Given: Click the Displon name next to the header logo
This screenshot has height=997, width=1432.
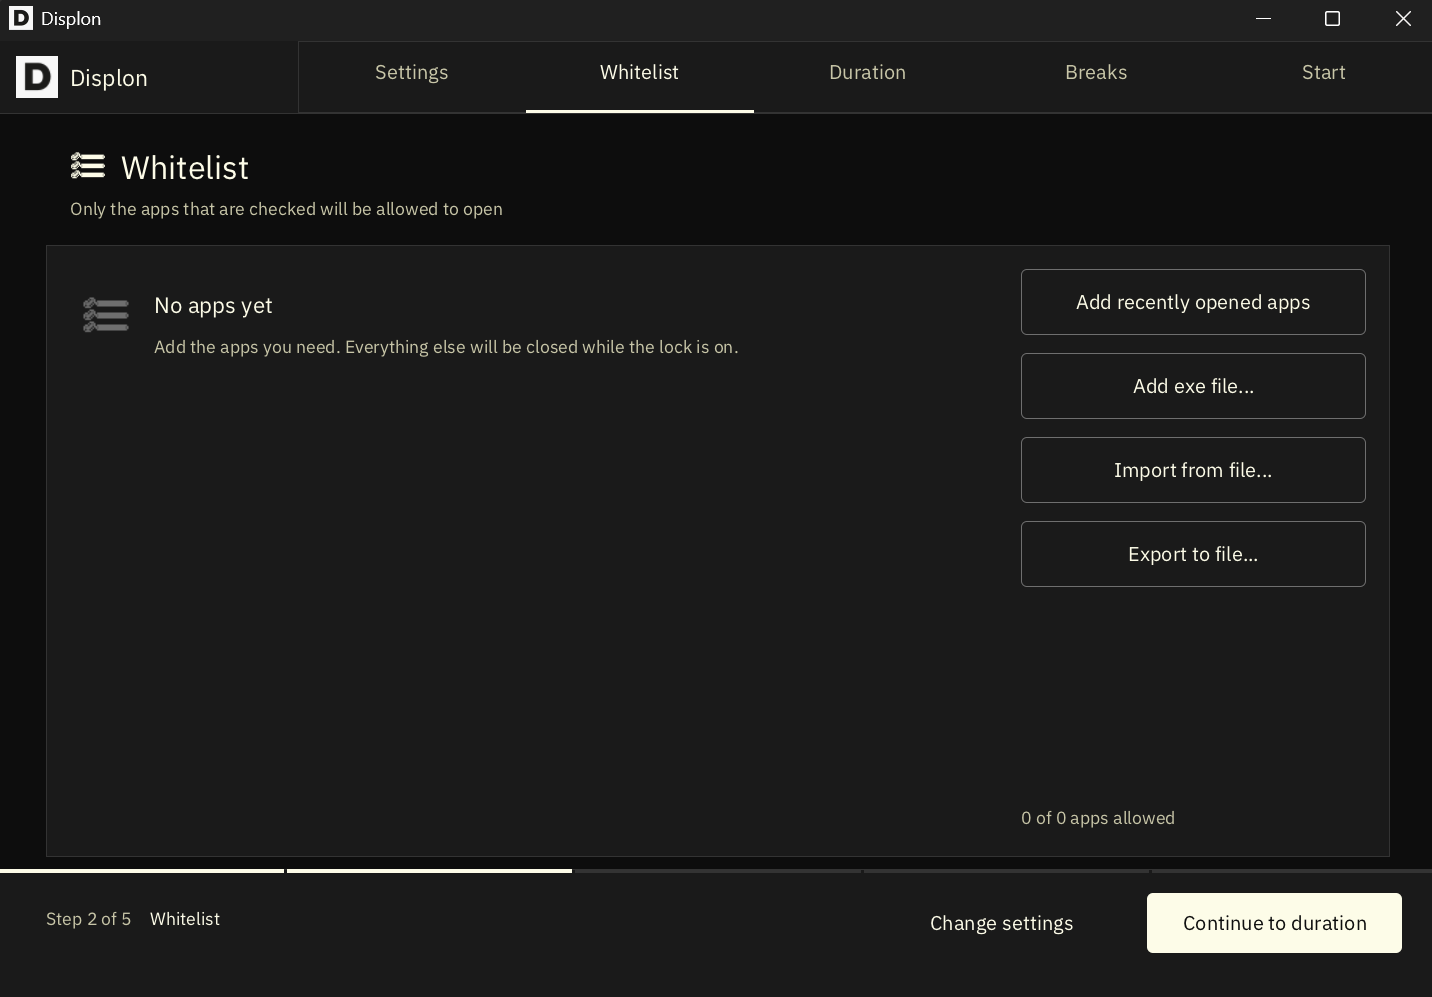Looking at the screenshot, I should (x=109, y=78).
